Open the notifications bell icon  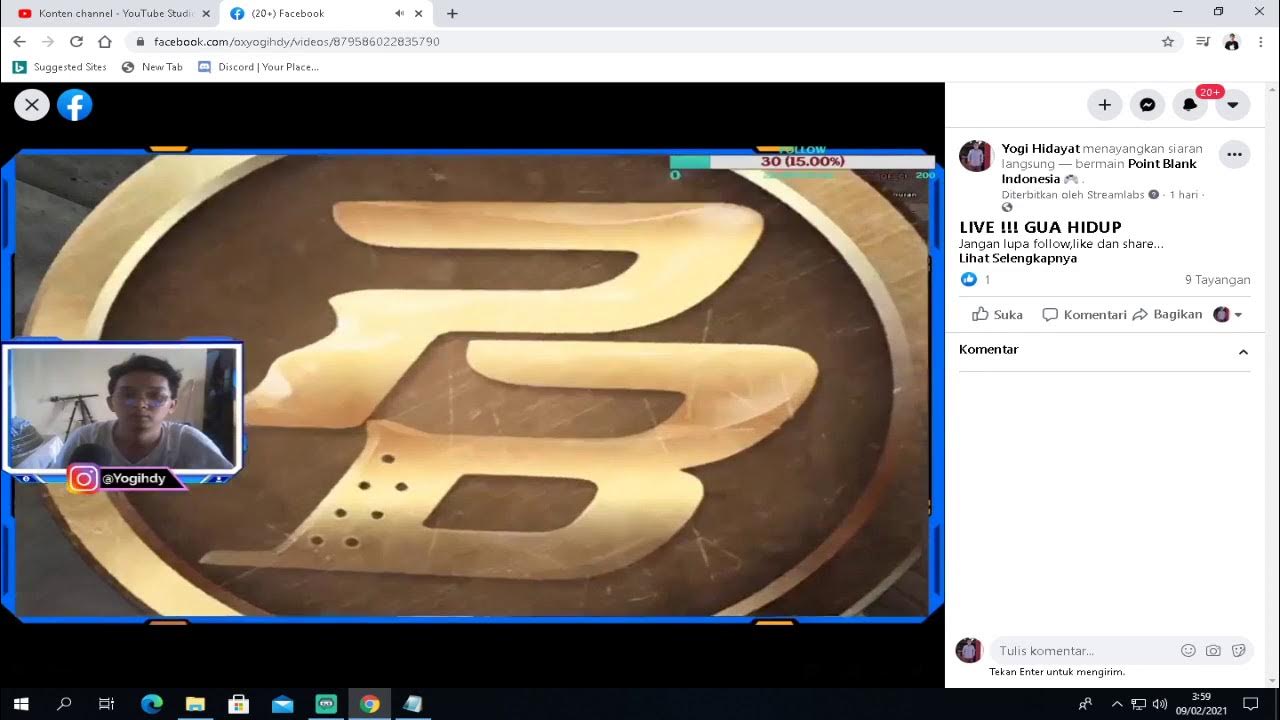click(1190, 104)
